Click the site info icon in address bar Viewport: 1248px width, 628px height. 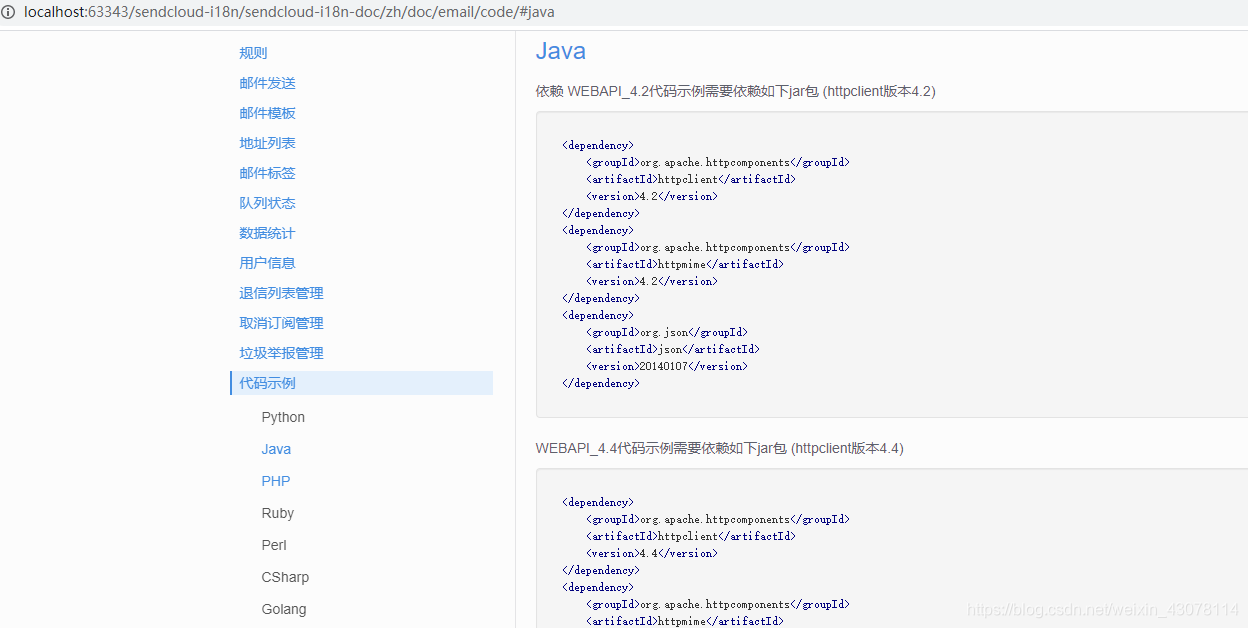9,13
